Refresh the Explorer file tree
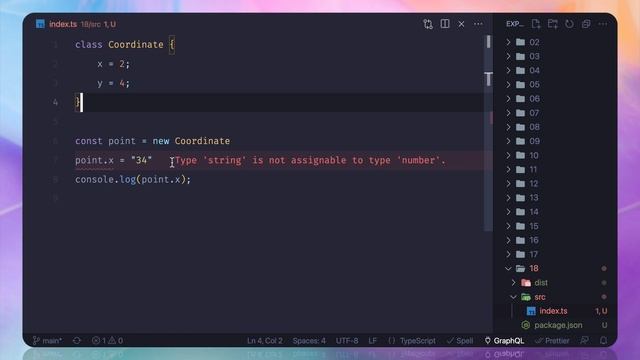Screen dimensions: 640x360 (569, 24)
